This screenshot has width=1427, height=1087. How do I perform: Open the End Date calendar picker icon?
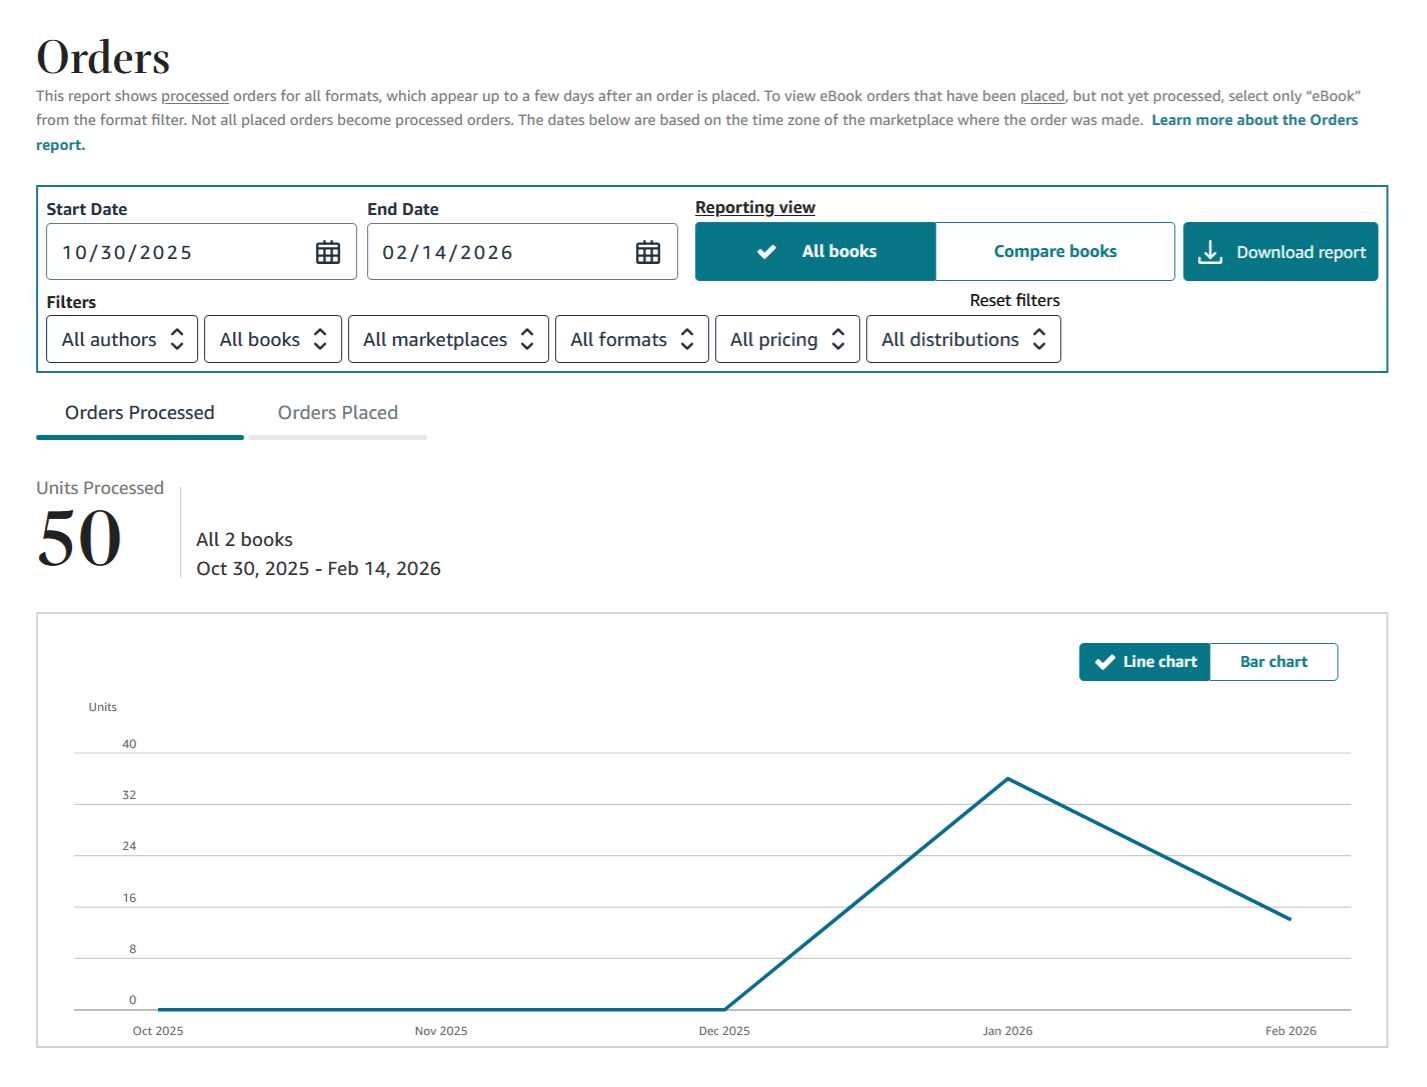(x=648, y=253)
